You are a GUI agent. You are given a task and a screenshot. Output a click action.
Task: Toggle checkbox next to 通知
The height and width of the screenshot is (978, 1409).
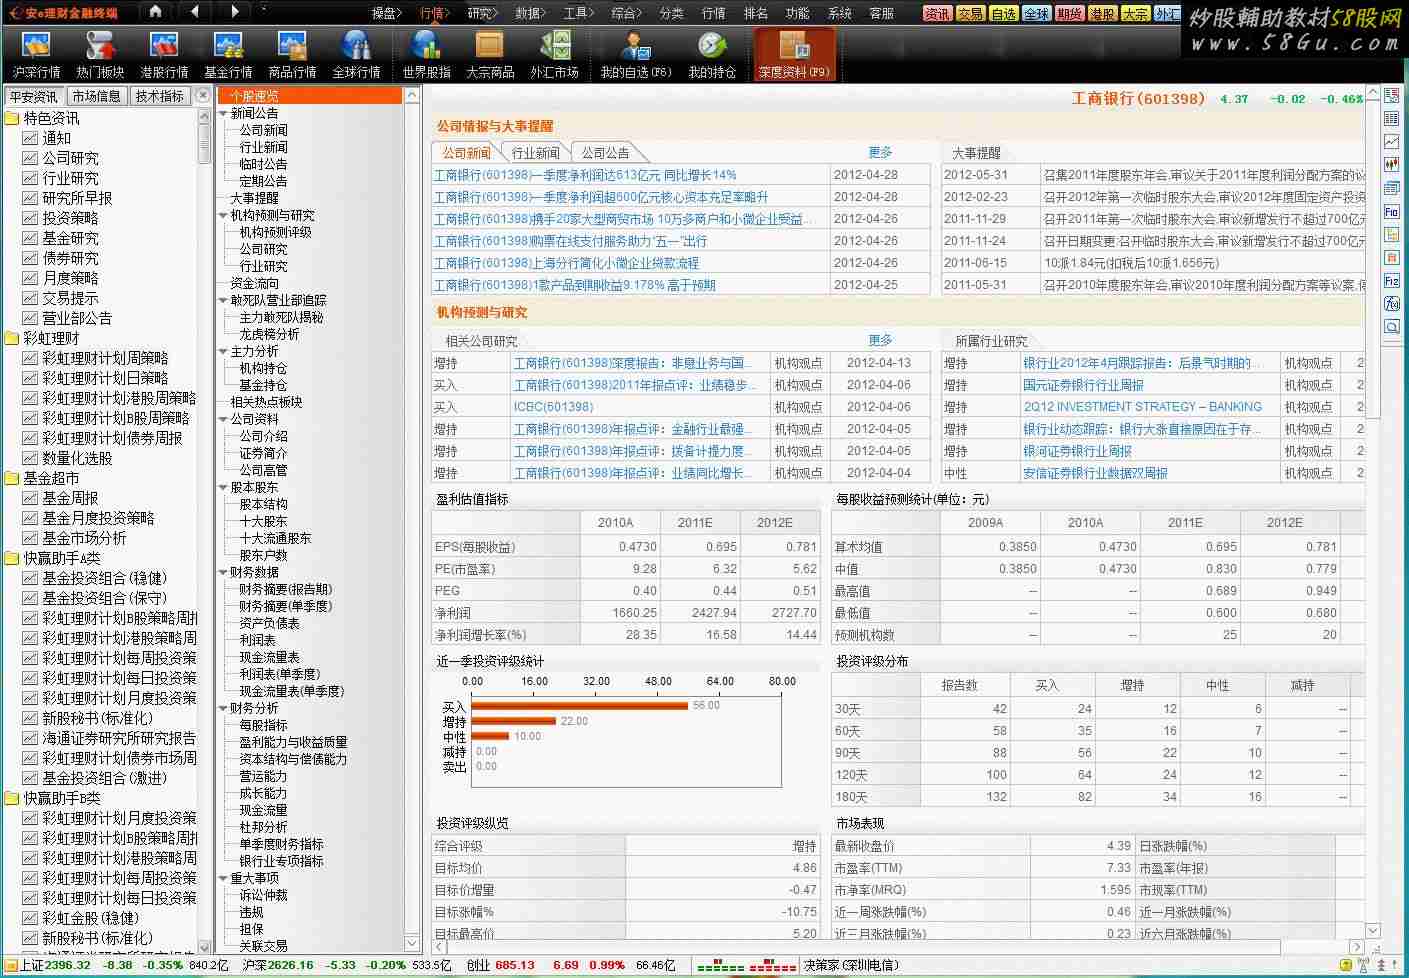[30, 138]
